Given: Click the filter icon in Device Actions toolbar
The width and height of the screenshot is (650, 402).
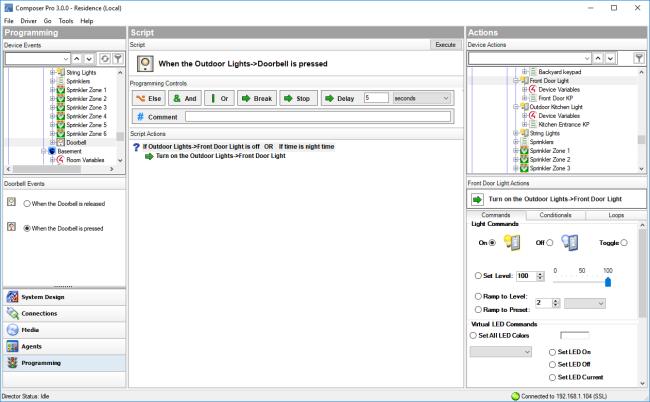Looking at the screenshot, I should [639, 58].
